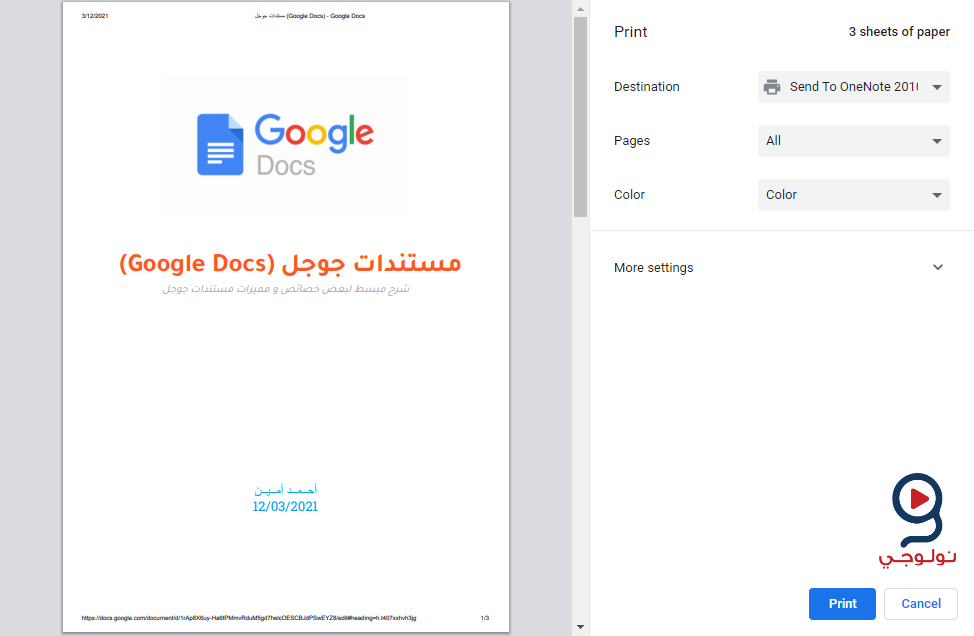Click the document URL in page footer
Image resolution: width=974 pixels, height=636 pixels.
[249, 618]
